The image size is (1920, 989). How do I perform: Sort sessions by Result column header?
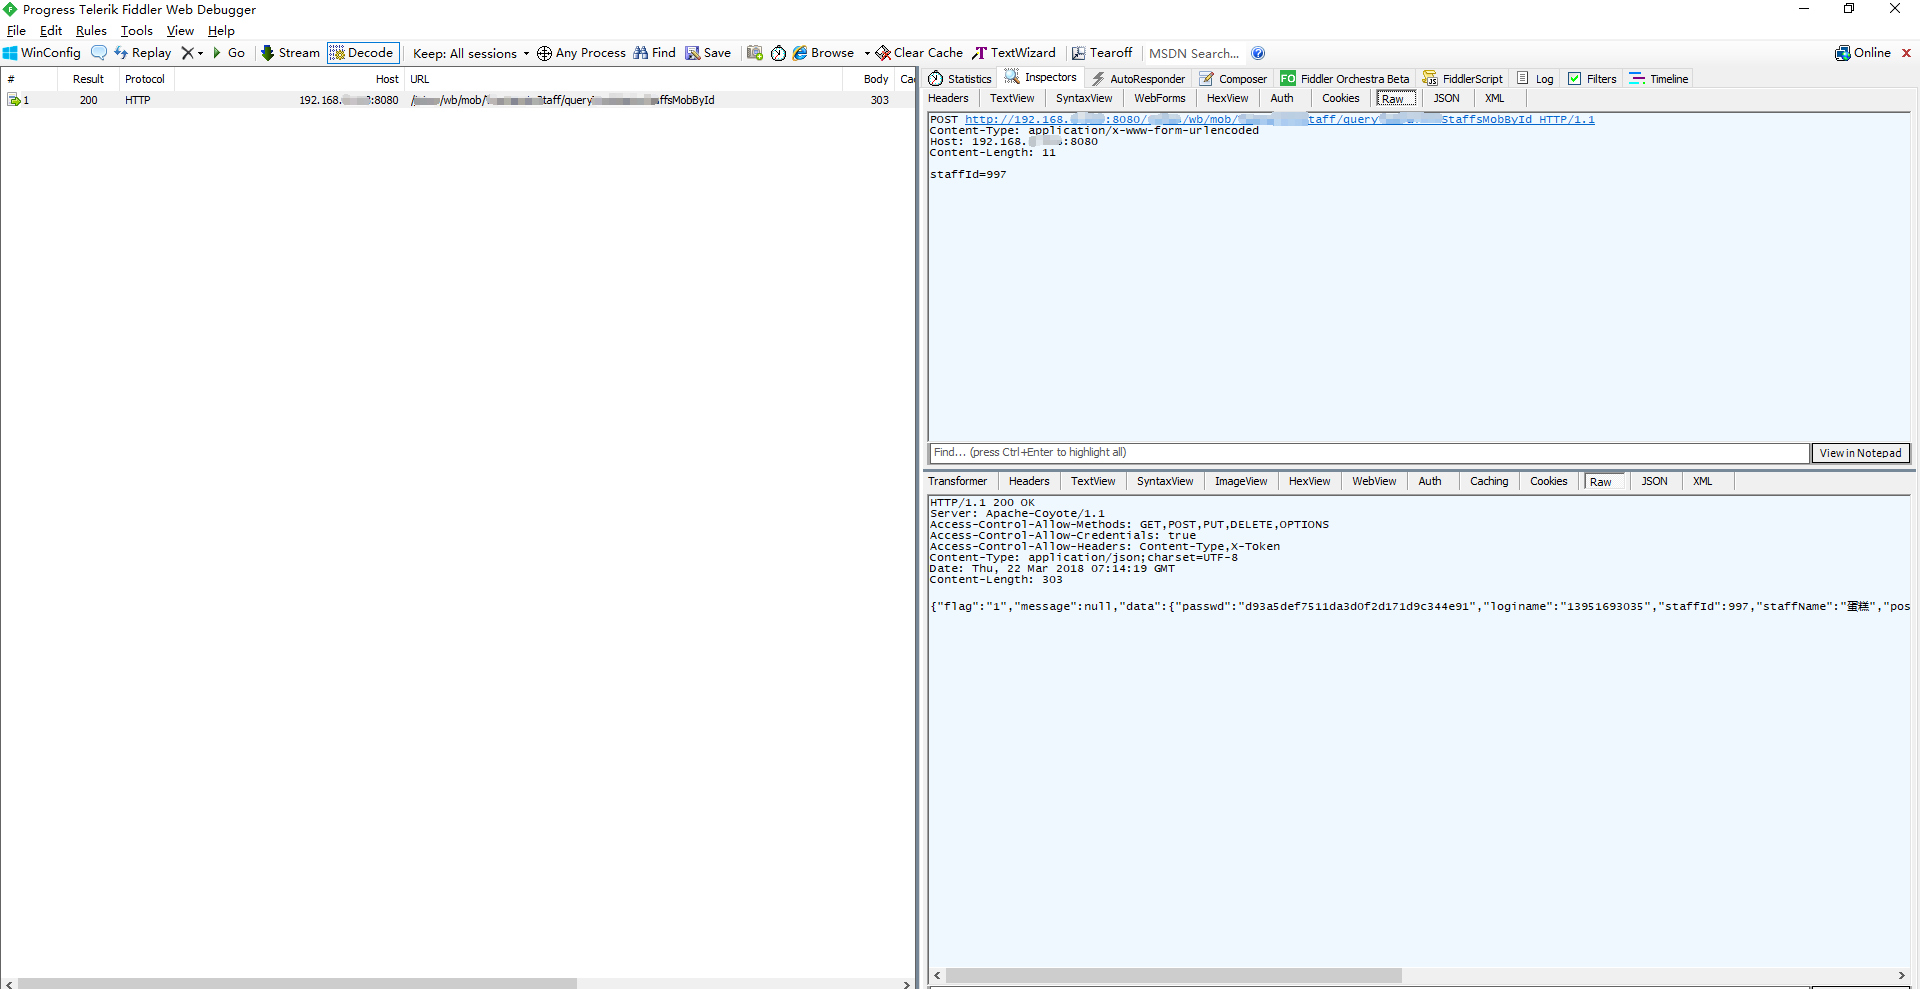click(x=88, y=79)
